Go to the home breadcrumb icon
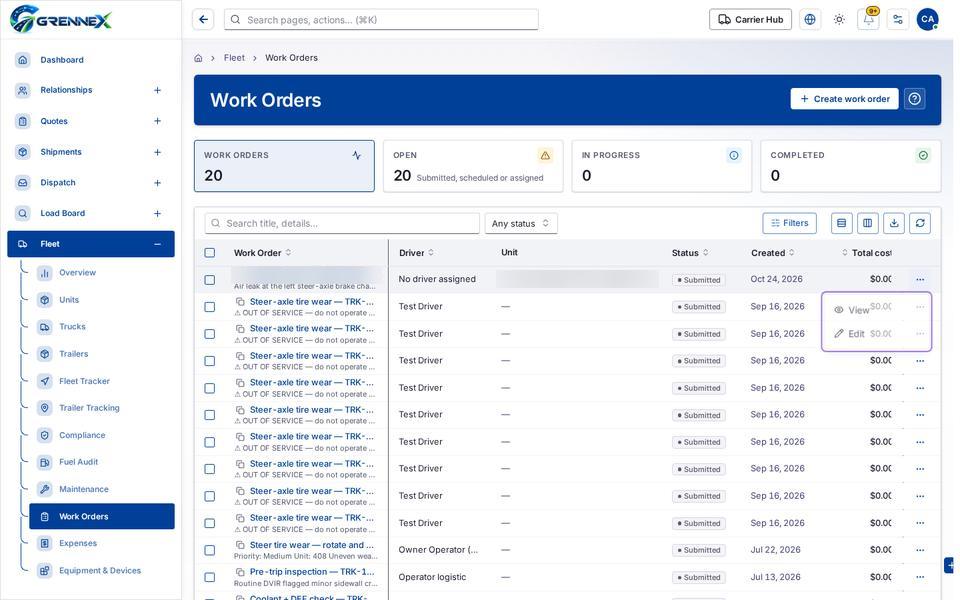 [x=198, y=58]
